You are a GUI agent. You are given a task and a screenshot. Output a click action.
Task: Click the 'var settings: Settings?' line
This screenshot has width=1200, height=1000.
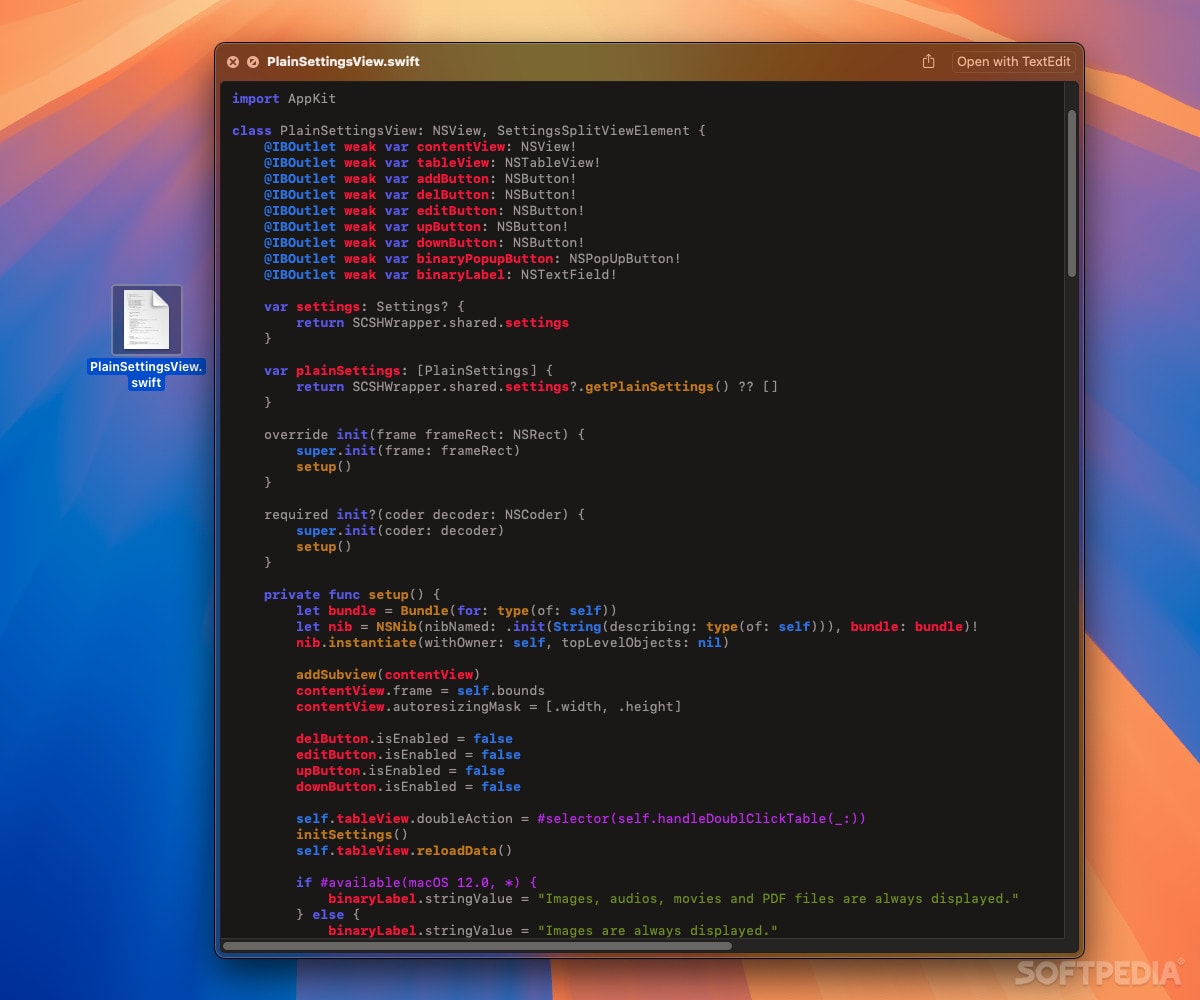(x=364, y=307)
